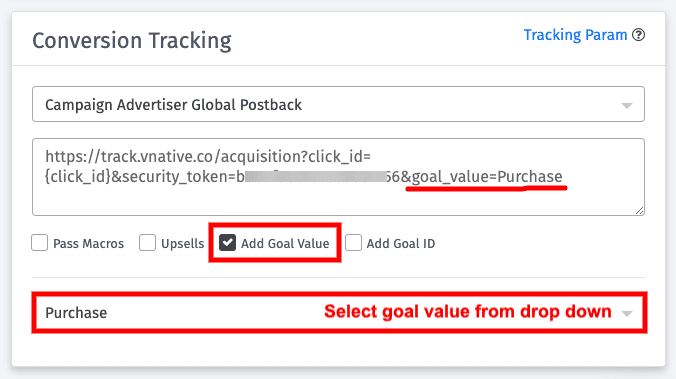The width and height of the screenshot is (676, 379).
Task: Click the Campaign Advertiser Global Postback text
Action: [x=173, y=105]
